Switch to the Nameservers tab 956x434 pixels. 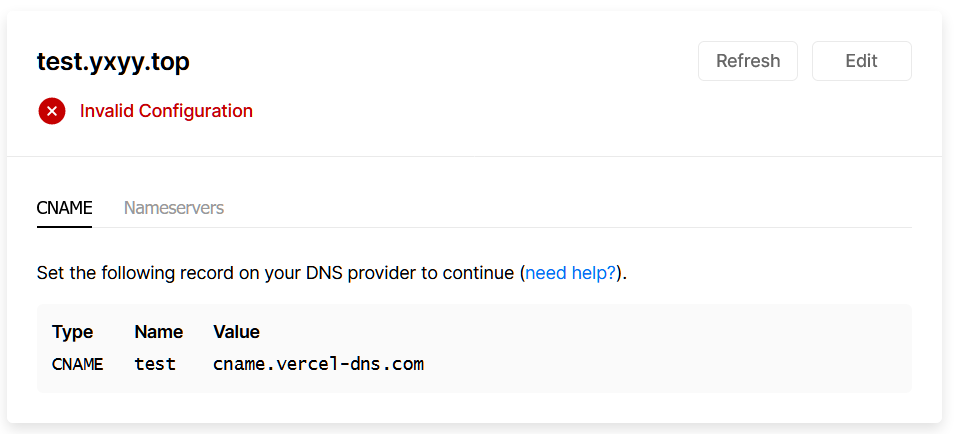174,208
